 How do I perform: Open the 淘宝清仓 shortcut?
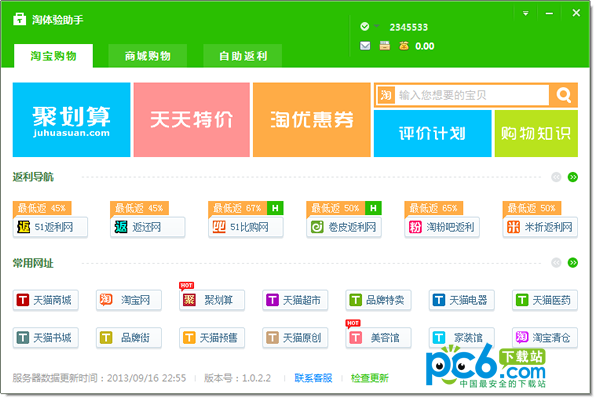pos(545,338)
